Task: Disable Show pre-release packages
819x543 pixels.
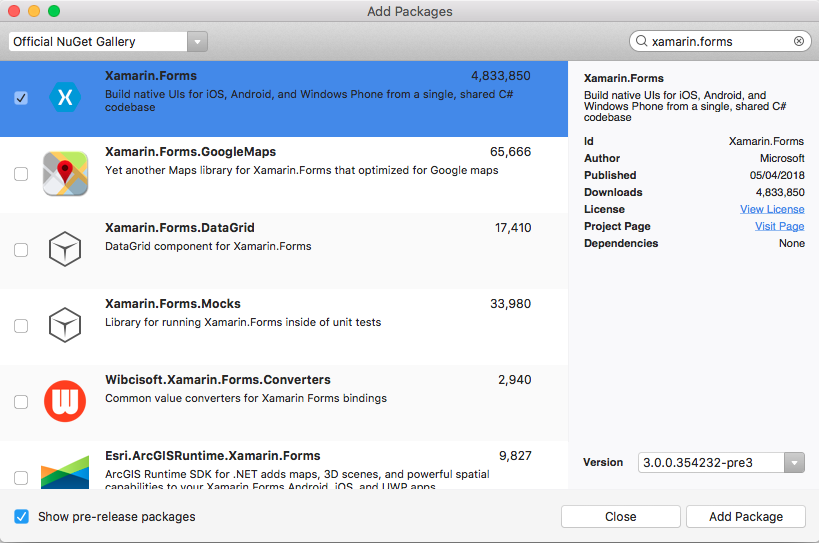Action: [21, 517]
